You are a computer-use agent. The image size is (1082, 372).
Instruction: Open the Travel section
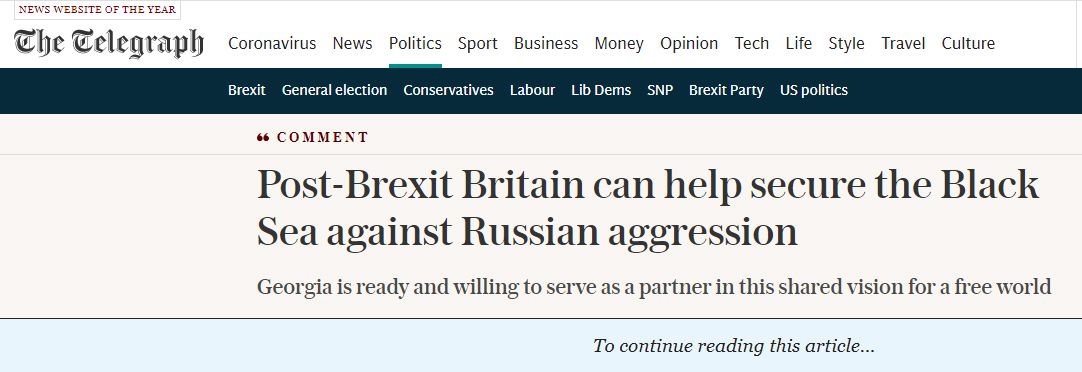pos(903,43)
